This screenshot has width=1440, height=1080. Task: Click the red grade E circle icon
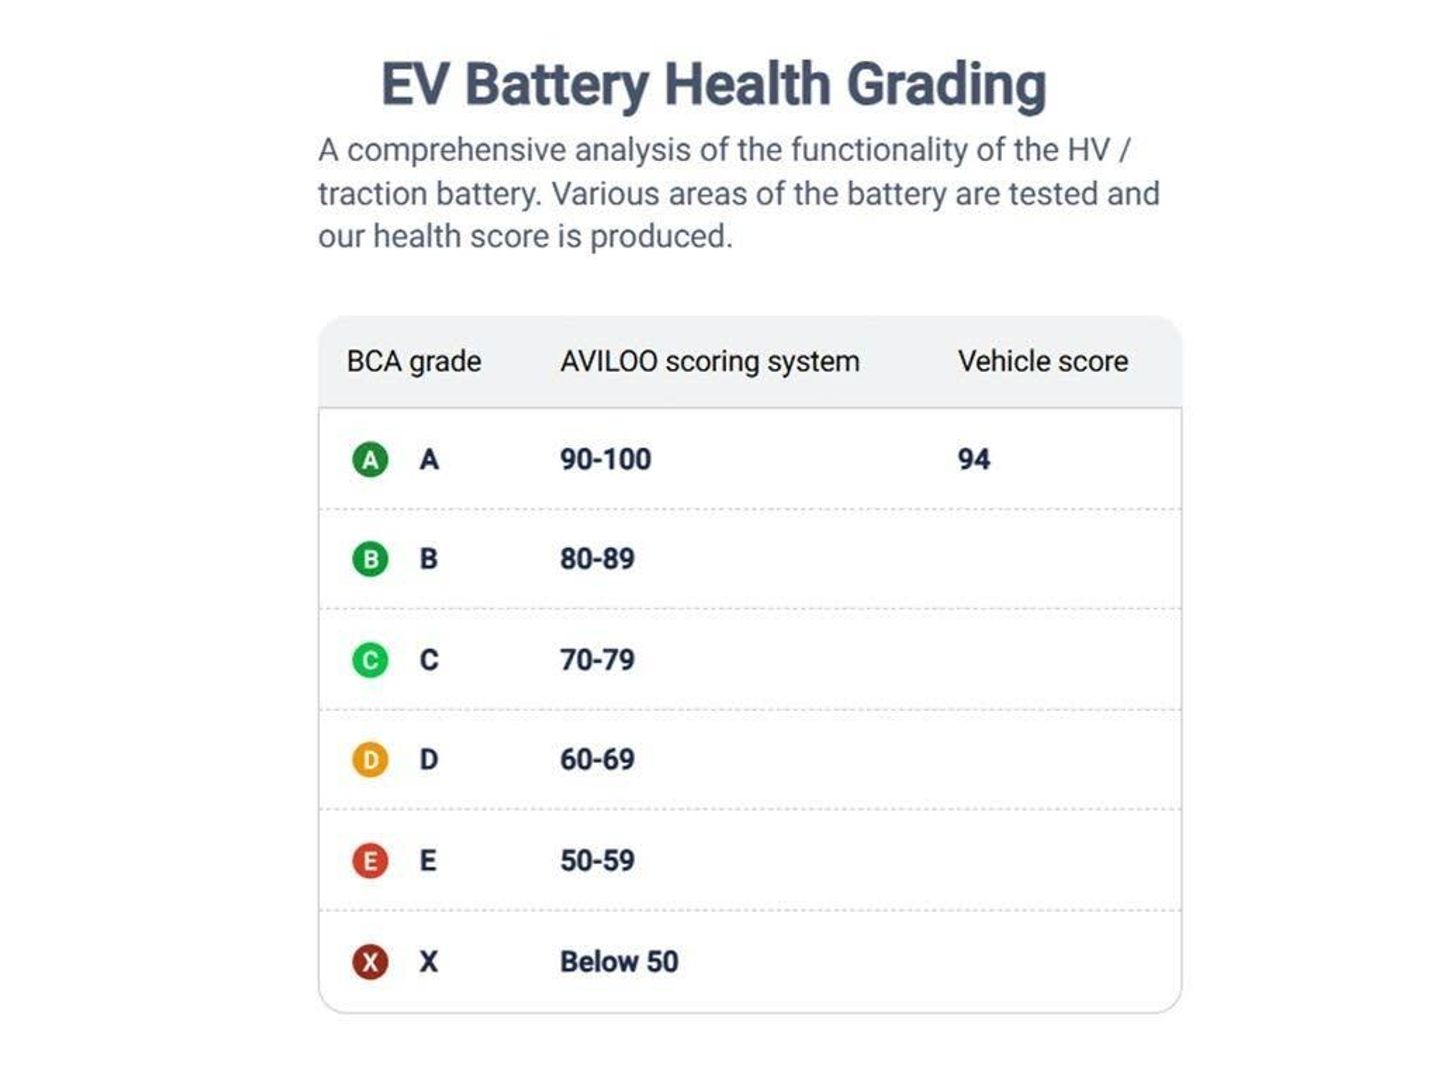point(370,860)
